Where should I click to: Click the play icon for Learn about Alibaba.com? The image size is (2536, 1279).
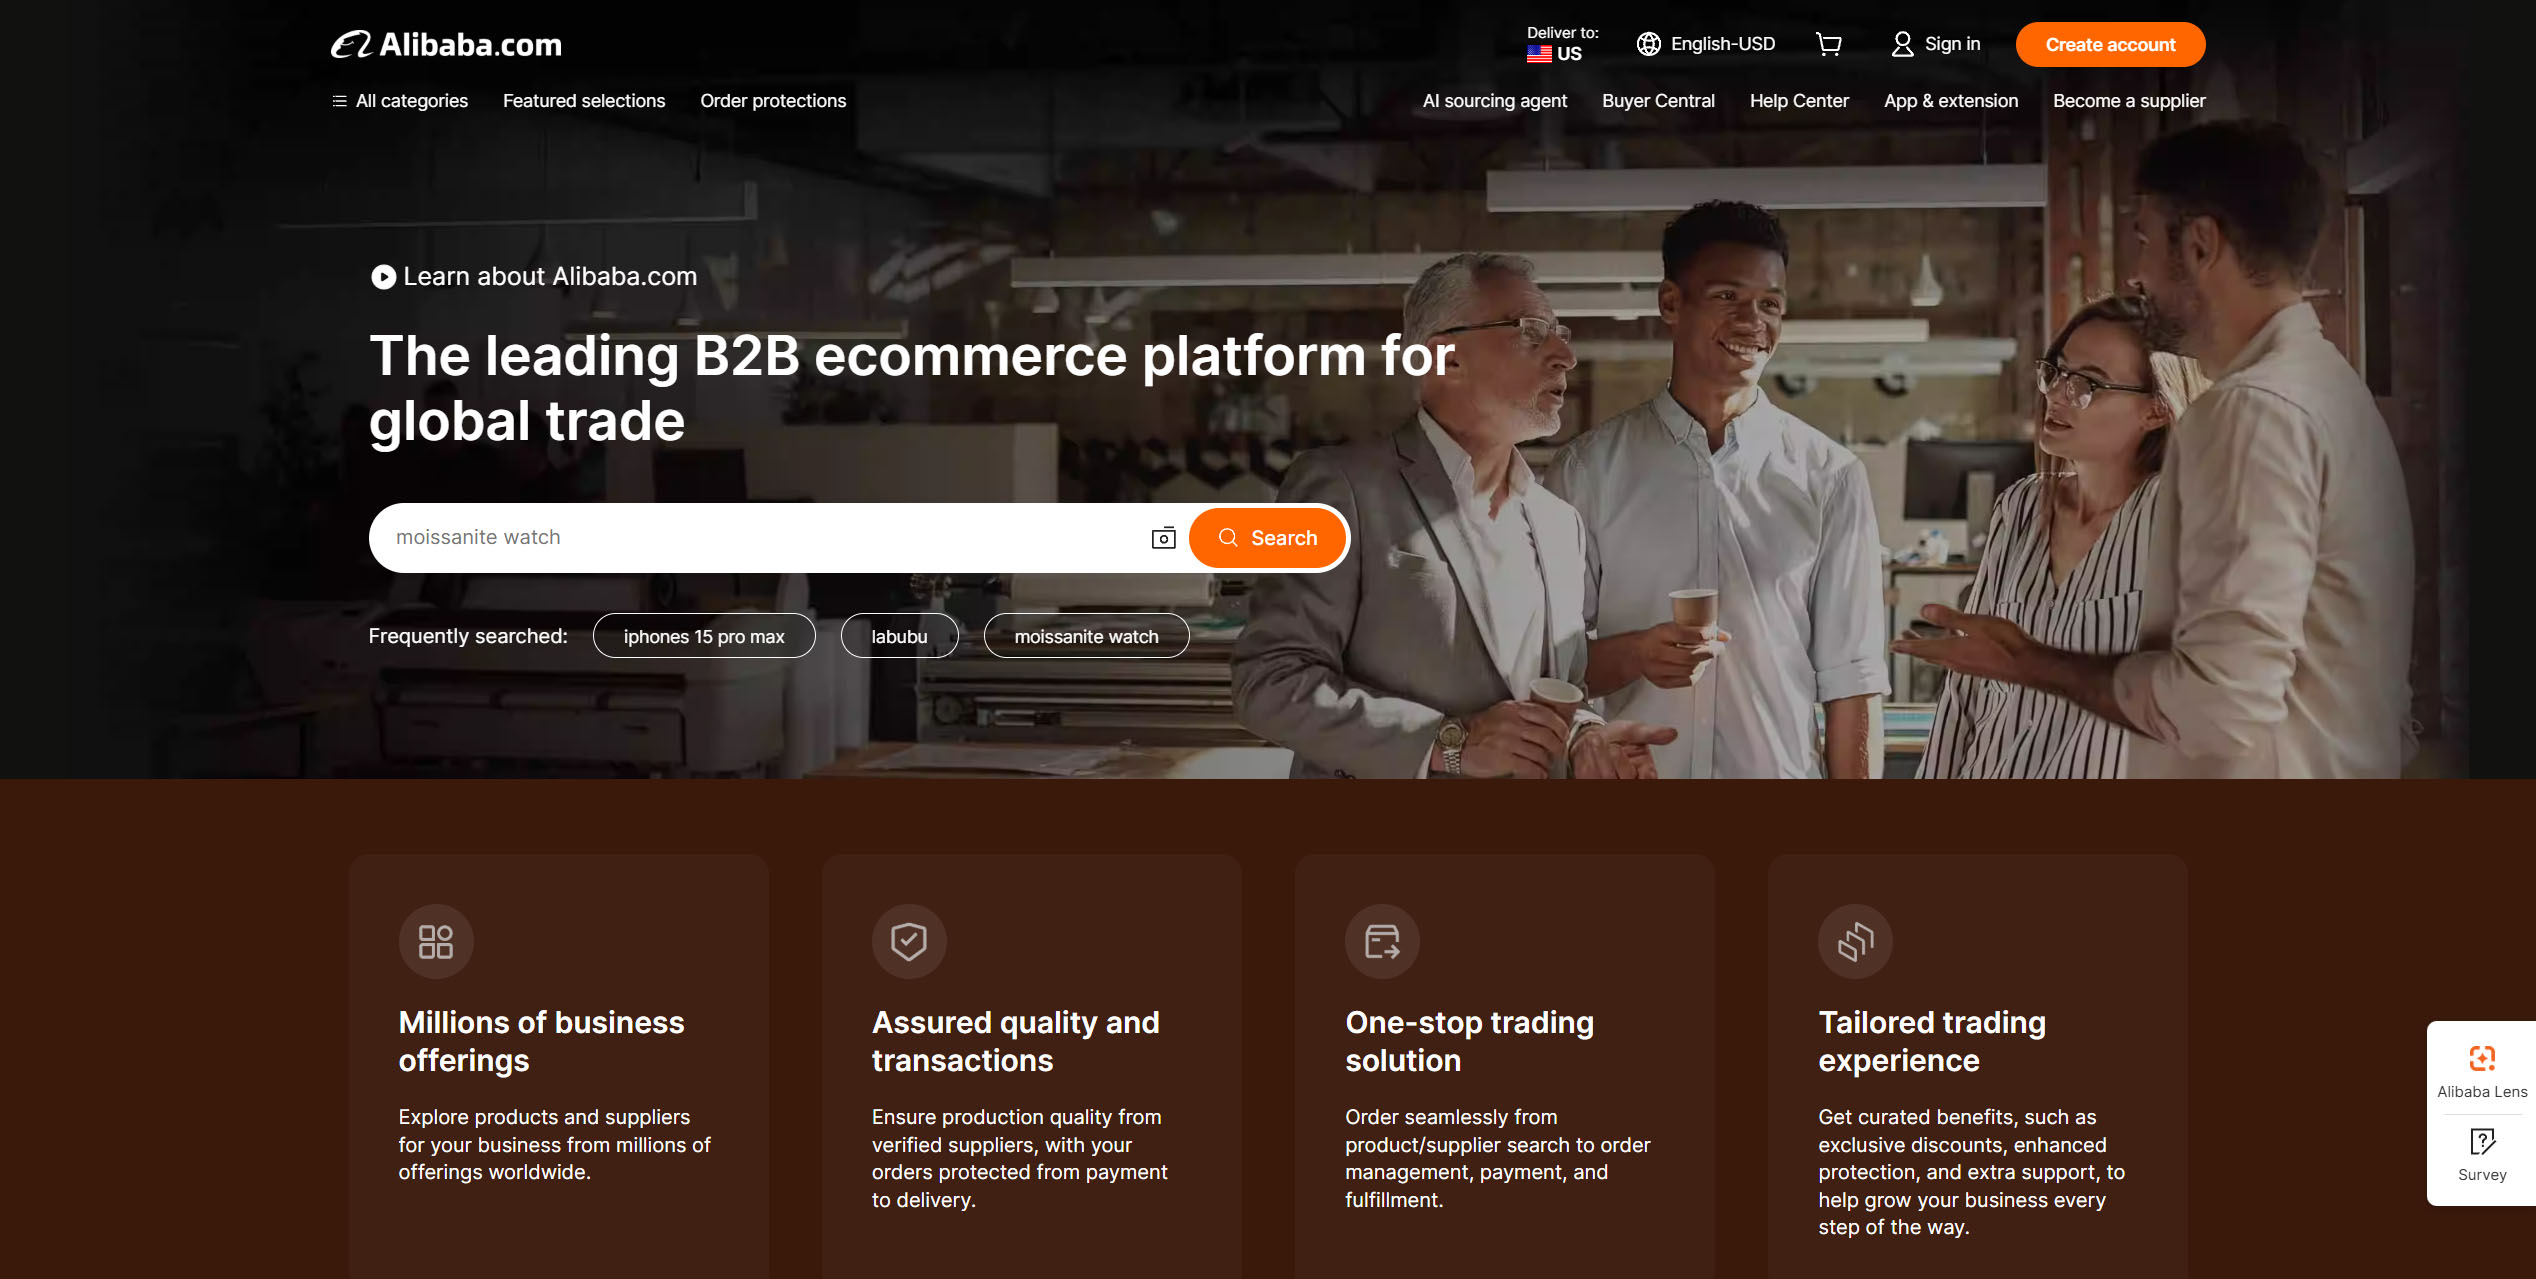tap(383, 277)
